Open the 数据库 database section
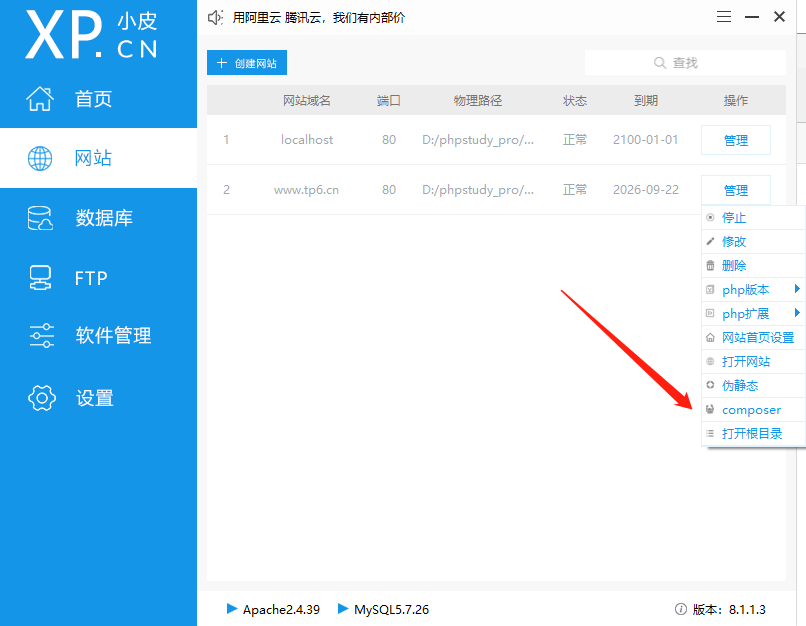806x626 pixels. pos(98,218)
